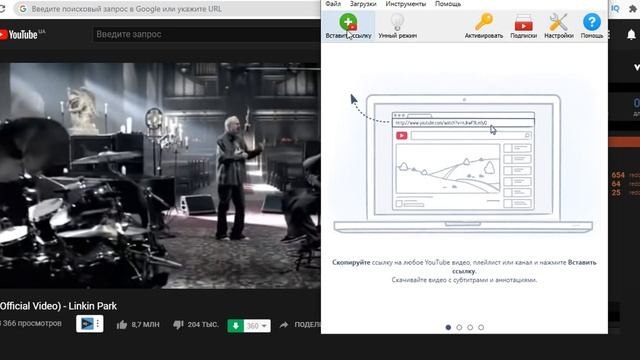
Task: Click the browser address bar
Action: point(167,9)
